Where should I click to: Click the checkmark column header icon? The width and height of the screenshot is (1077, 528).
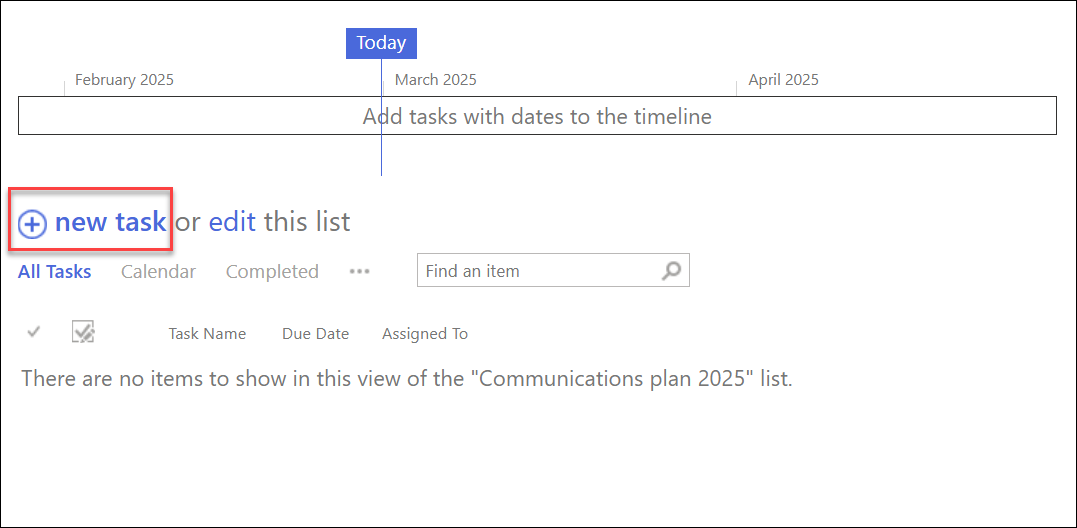click(34, 333)
